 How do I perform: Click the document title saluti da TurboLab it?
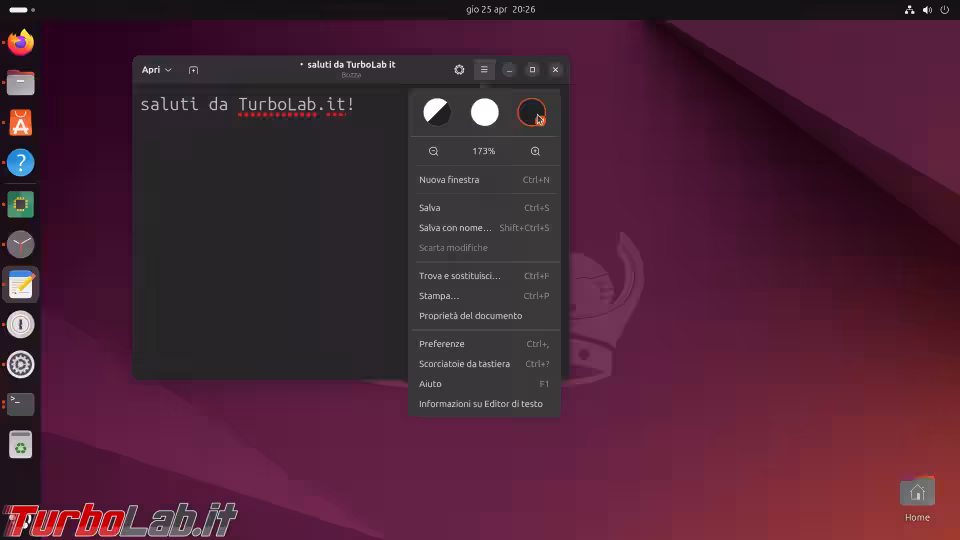[x=351, y=64]
